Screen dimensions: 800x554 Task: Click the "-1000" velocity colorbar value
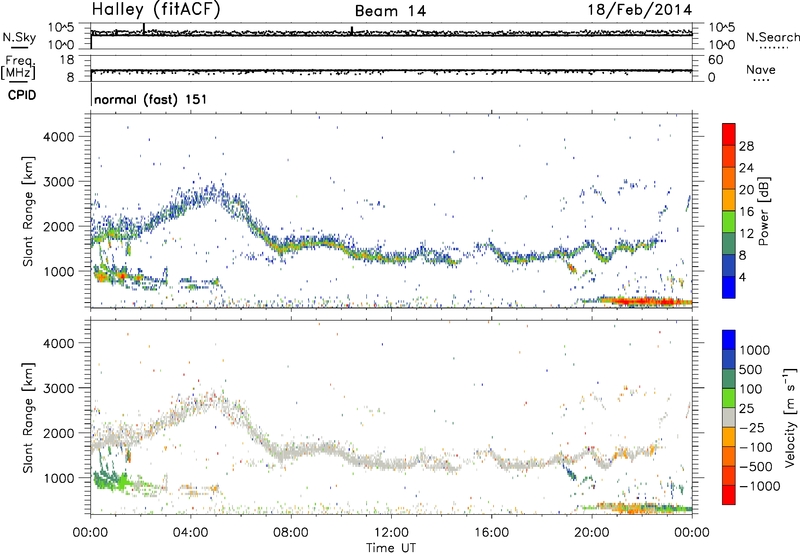tap(760, 486)
